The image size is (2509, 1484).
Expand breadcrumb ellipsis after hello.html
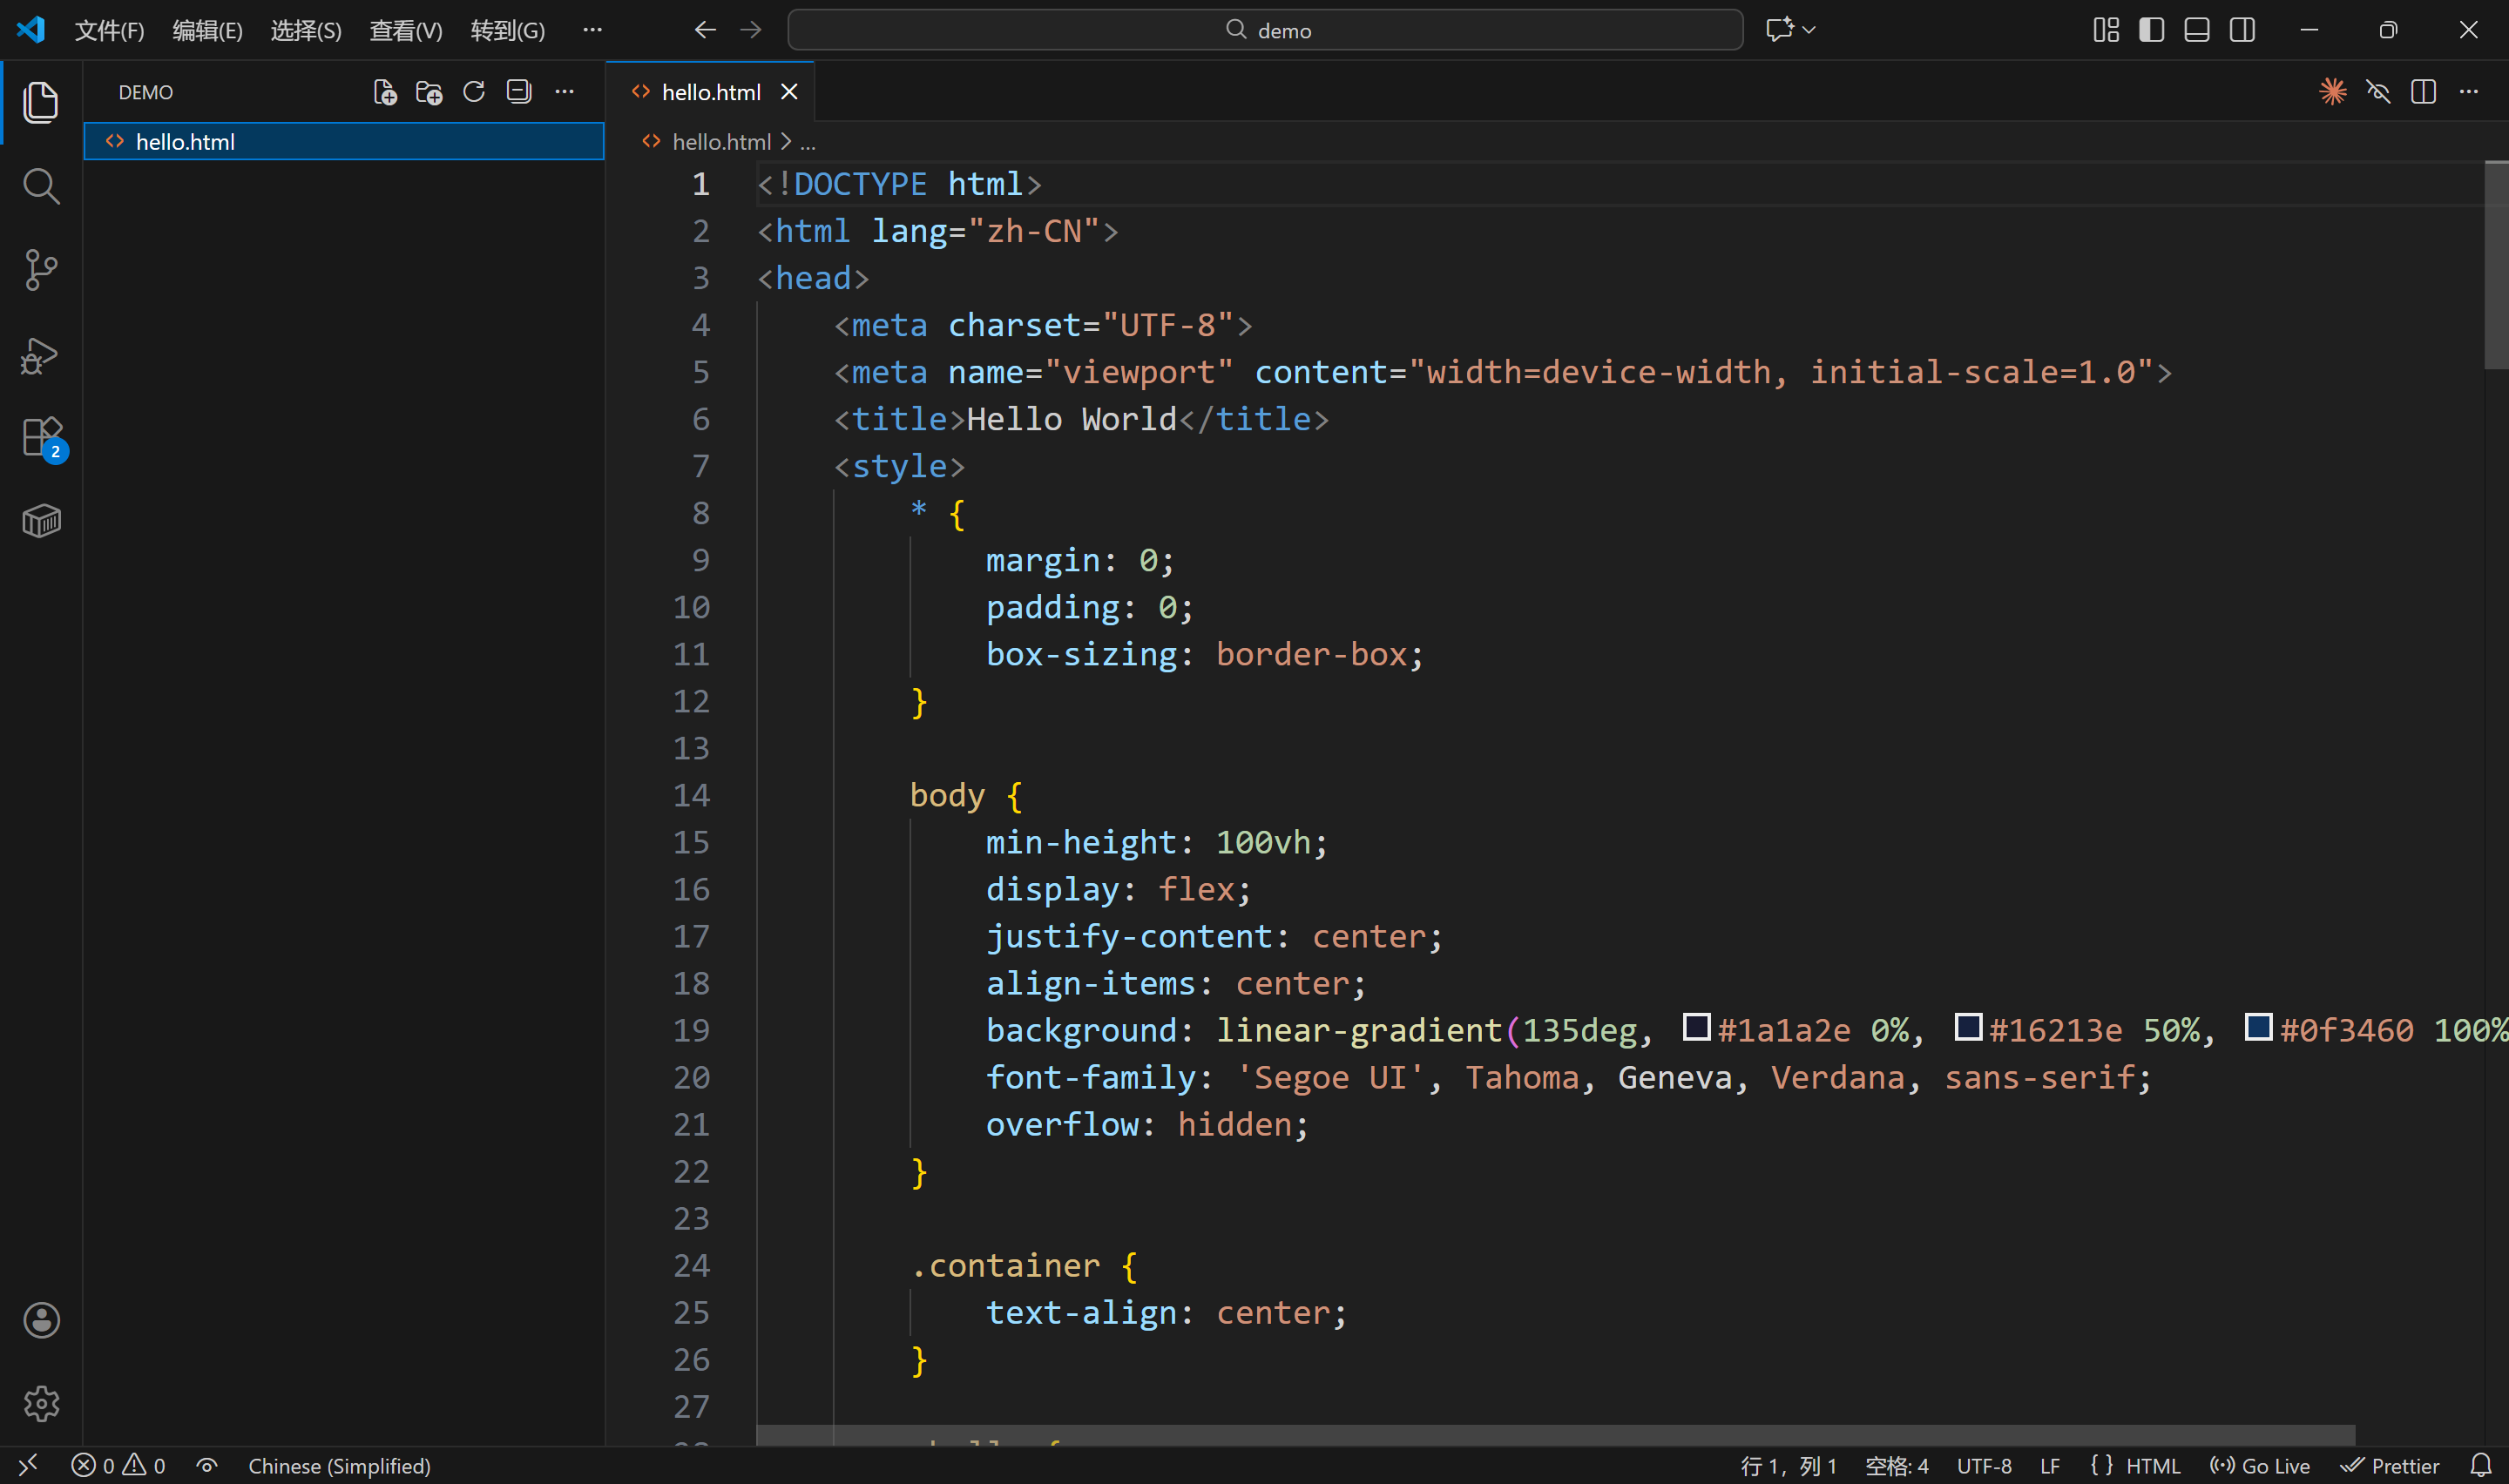click(808, 143)
